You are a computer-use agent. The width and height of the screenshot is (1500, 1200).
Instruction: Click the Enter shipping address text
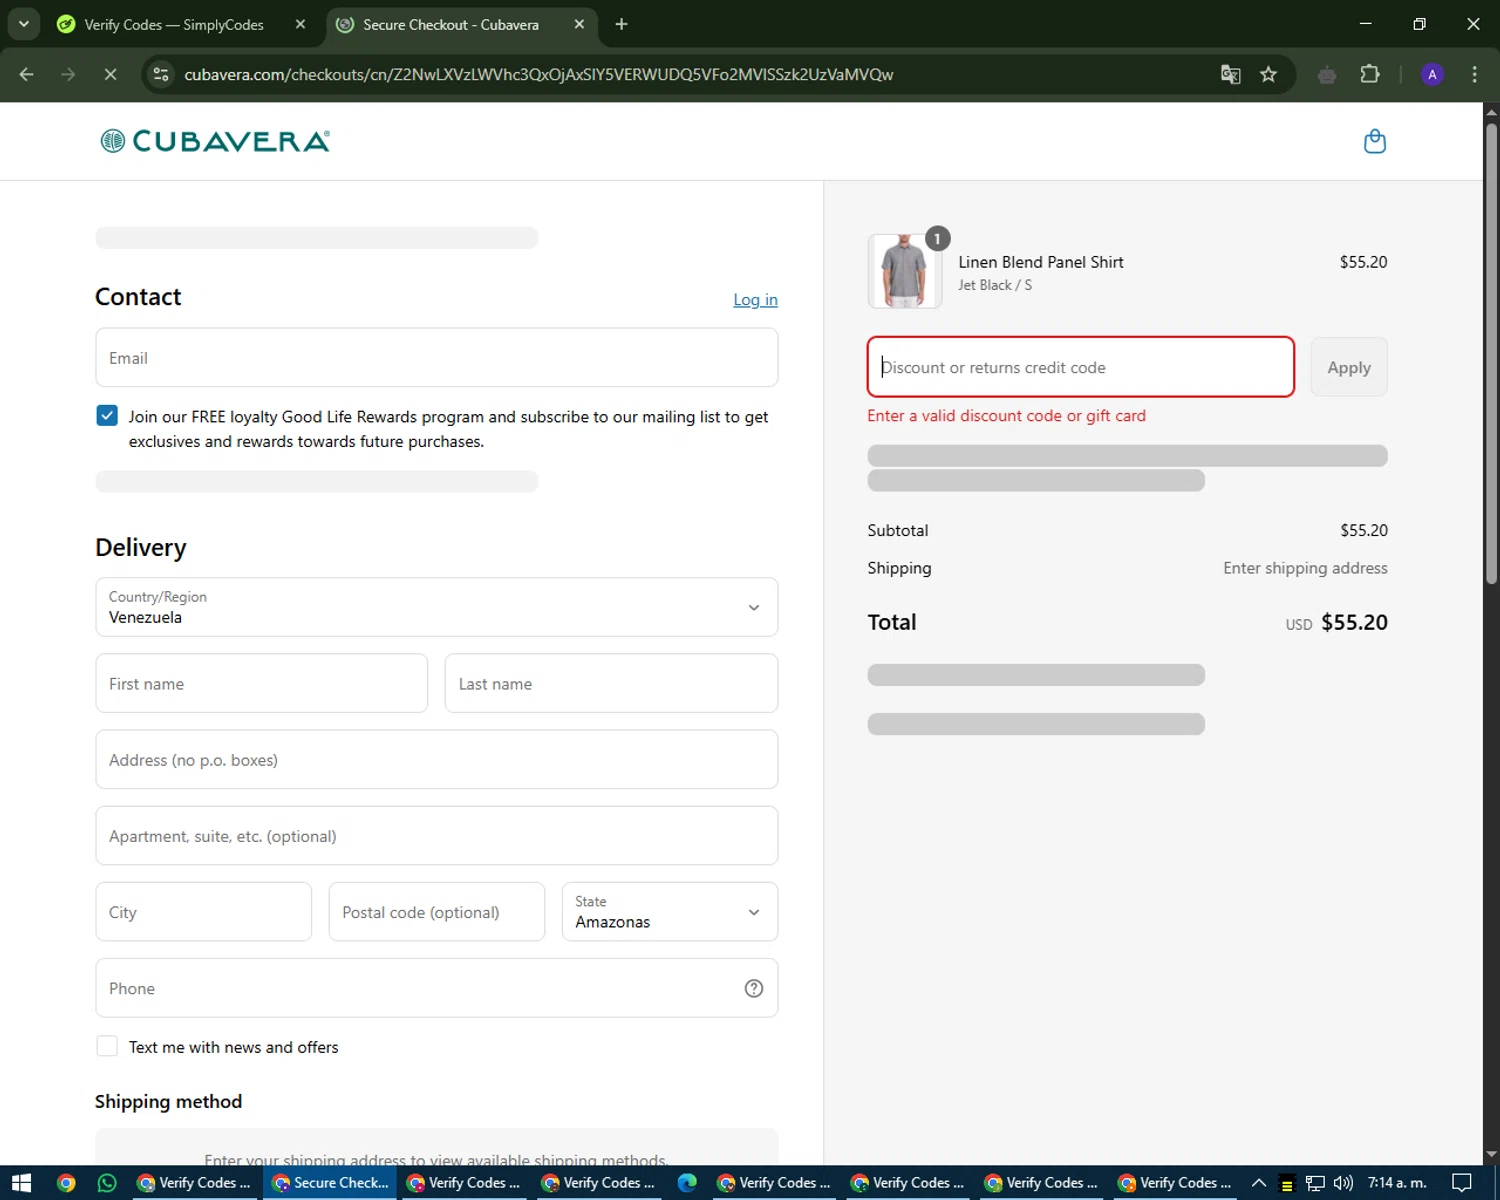click(x=1305, y=568)
